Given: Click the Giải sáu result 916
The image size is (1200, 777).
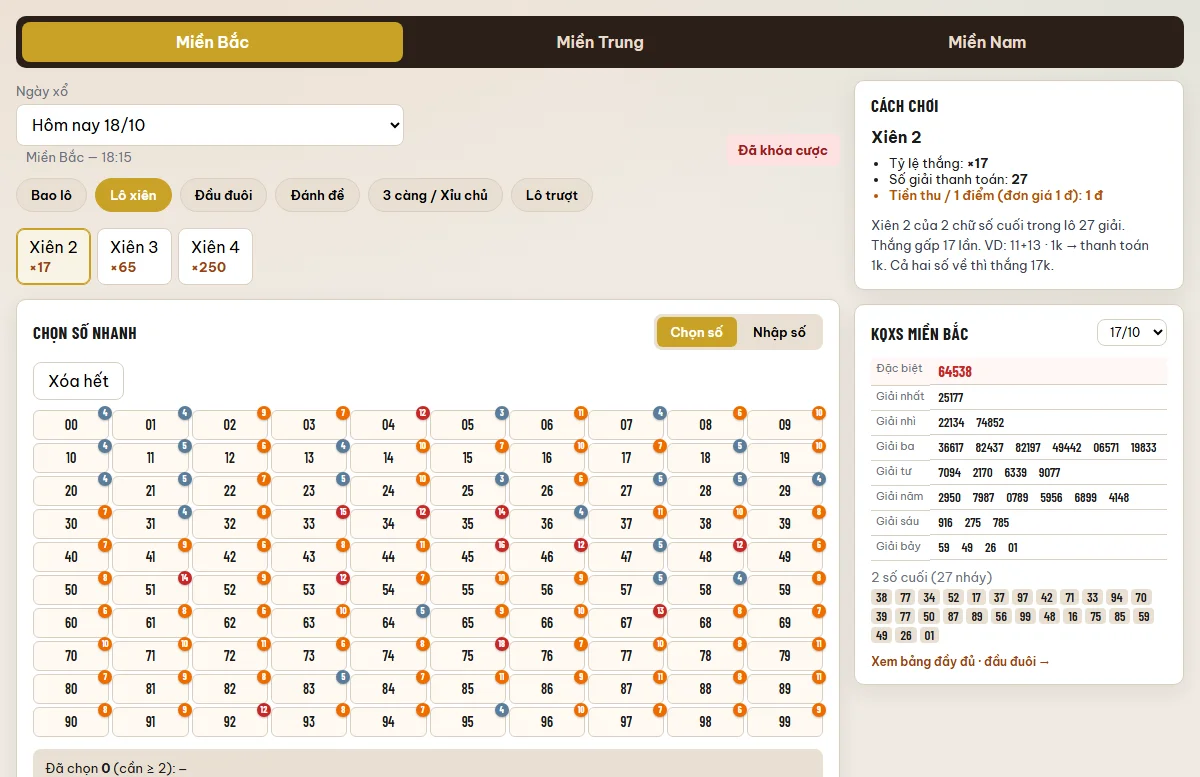Looking at the screenshot, I should pyautogui.click(x=946, y=523).
